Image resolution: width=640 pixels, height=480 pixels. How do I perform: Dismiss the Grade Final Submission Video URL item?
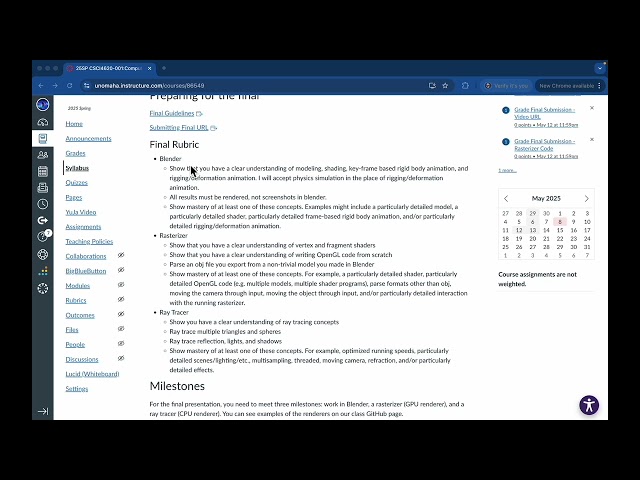(592, 108)
